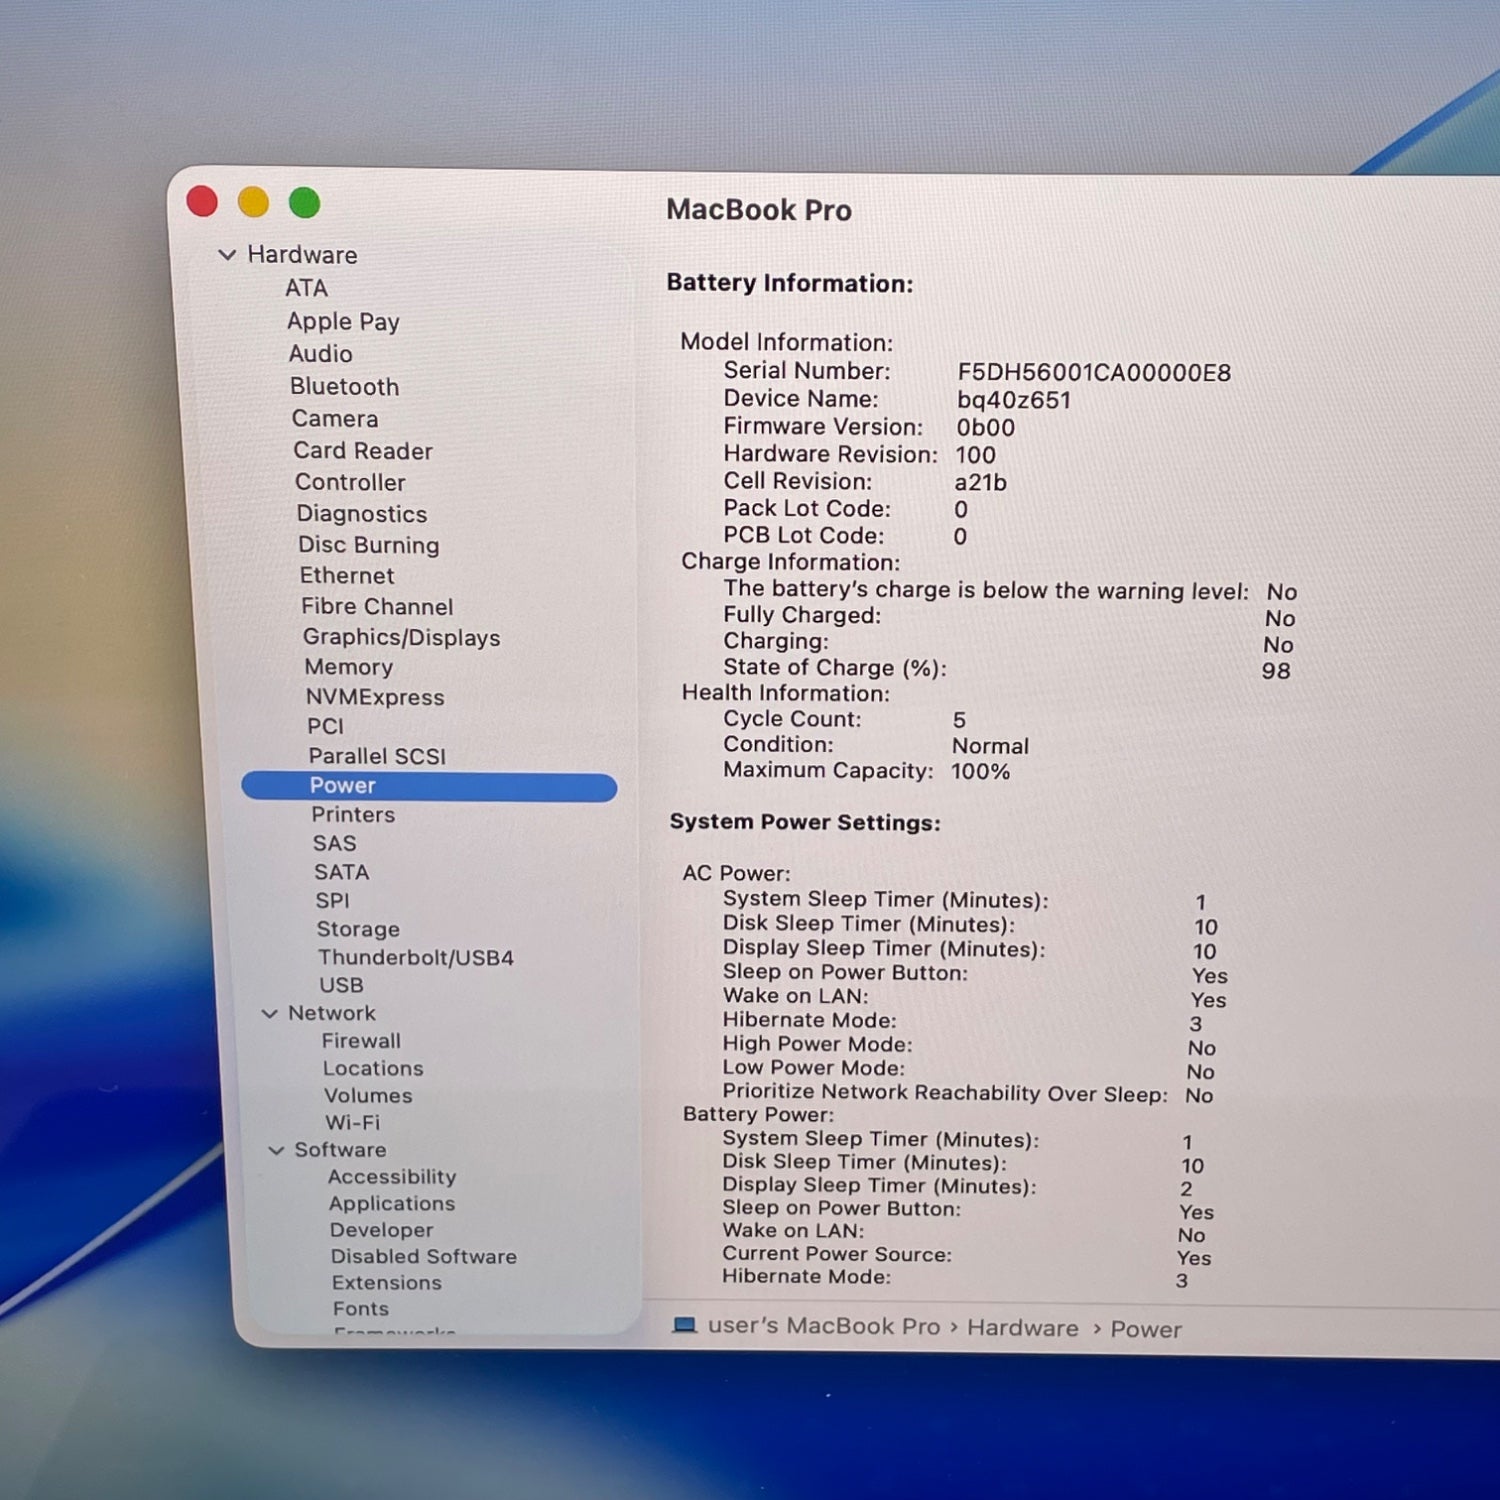
Task: Click Power in the path bar
Action: click(x=1146, y=1330)
